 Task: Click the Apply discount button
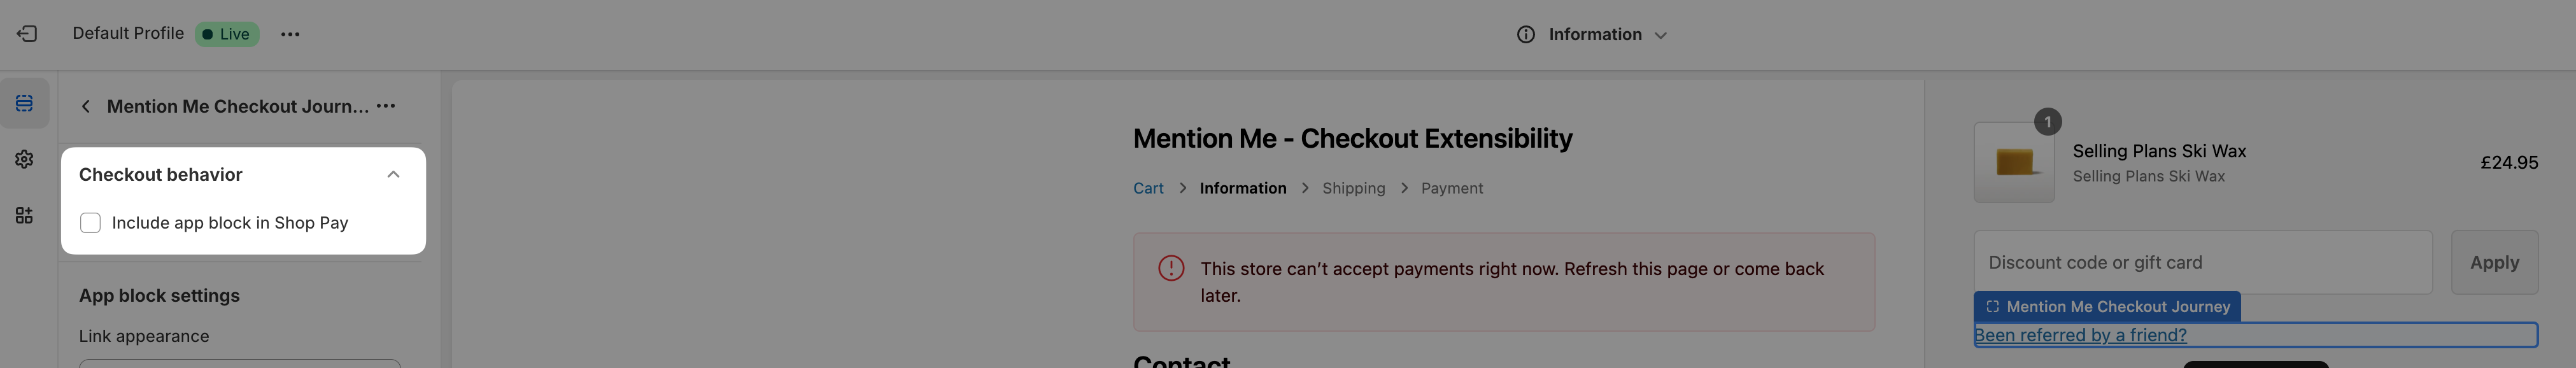(2494, 262)
